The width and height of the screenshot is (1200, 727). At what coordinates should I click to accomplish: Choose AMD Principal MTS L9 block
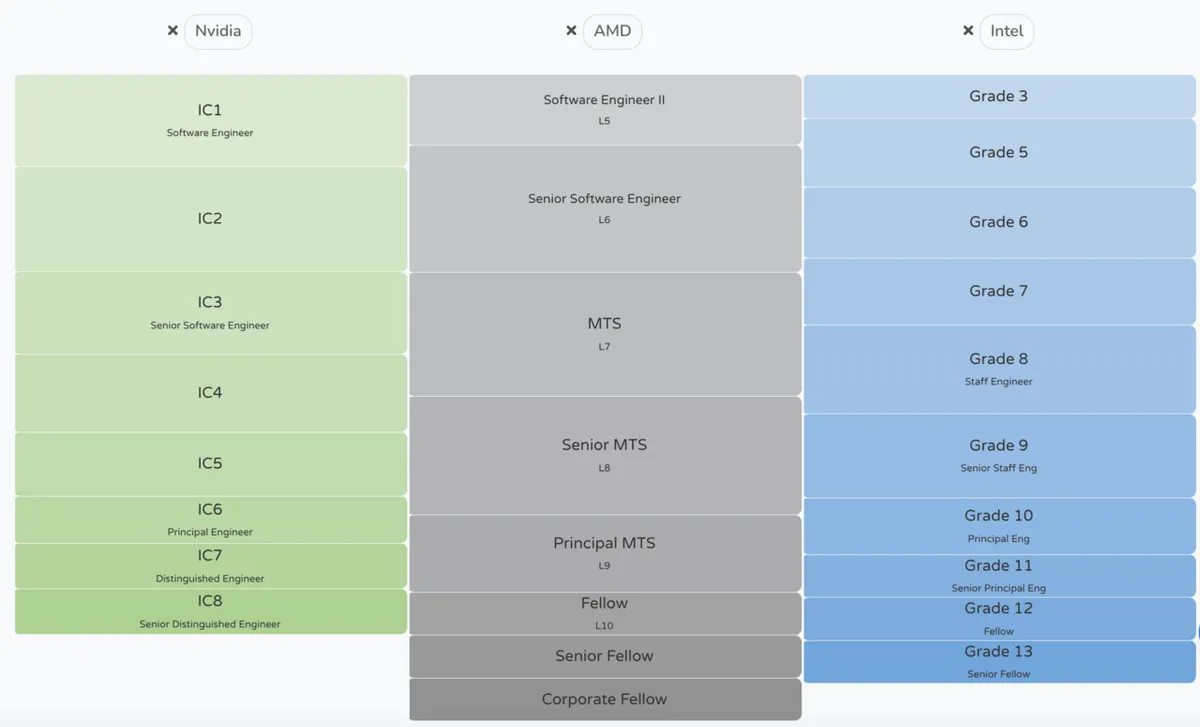pyautogui.click(x=604, y=553)
